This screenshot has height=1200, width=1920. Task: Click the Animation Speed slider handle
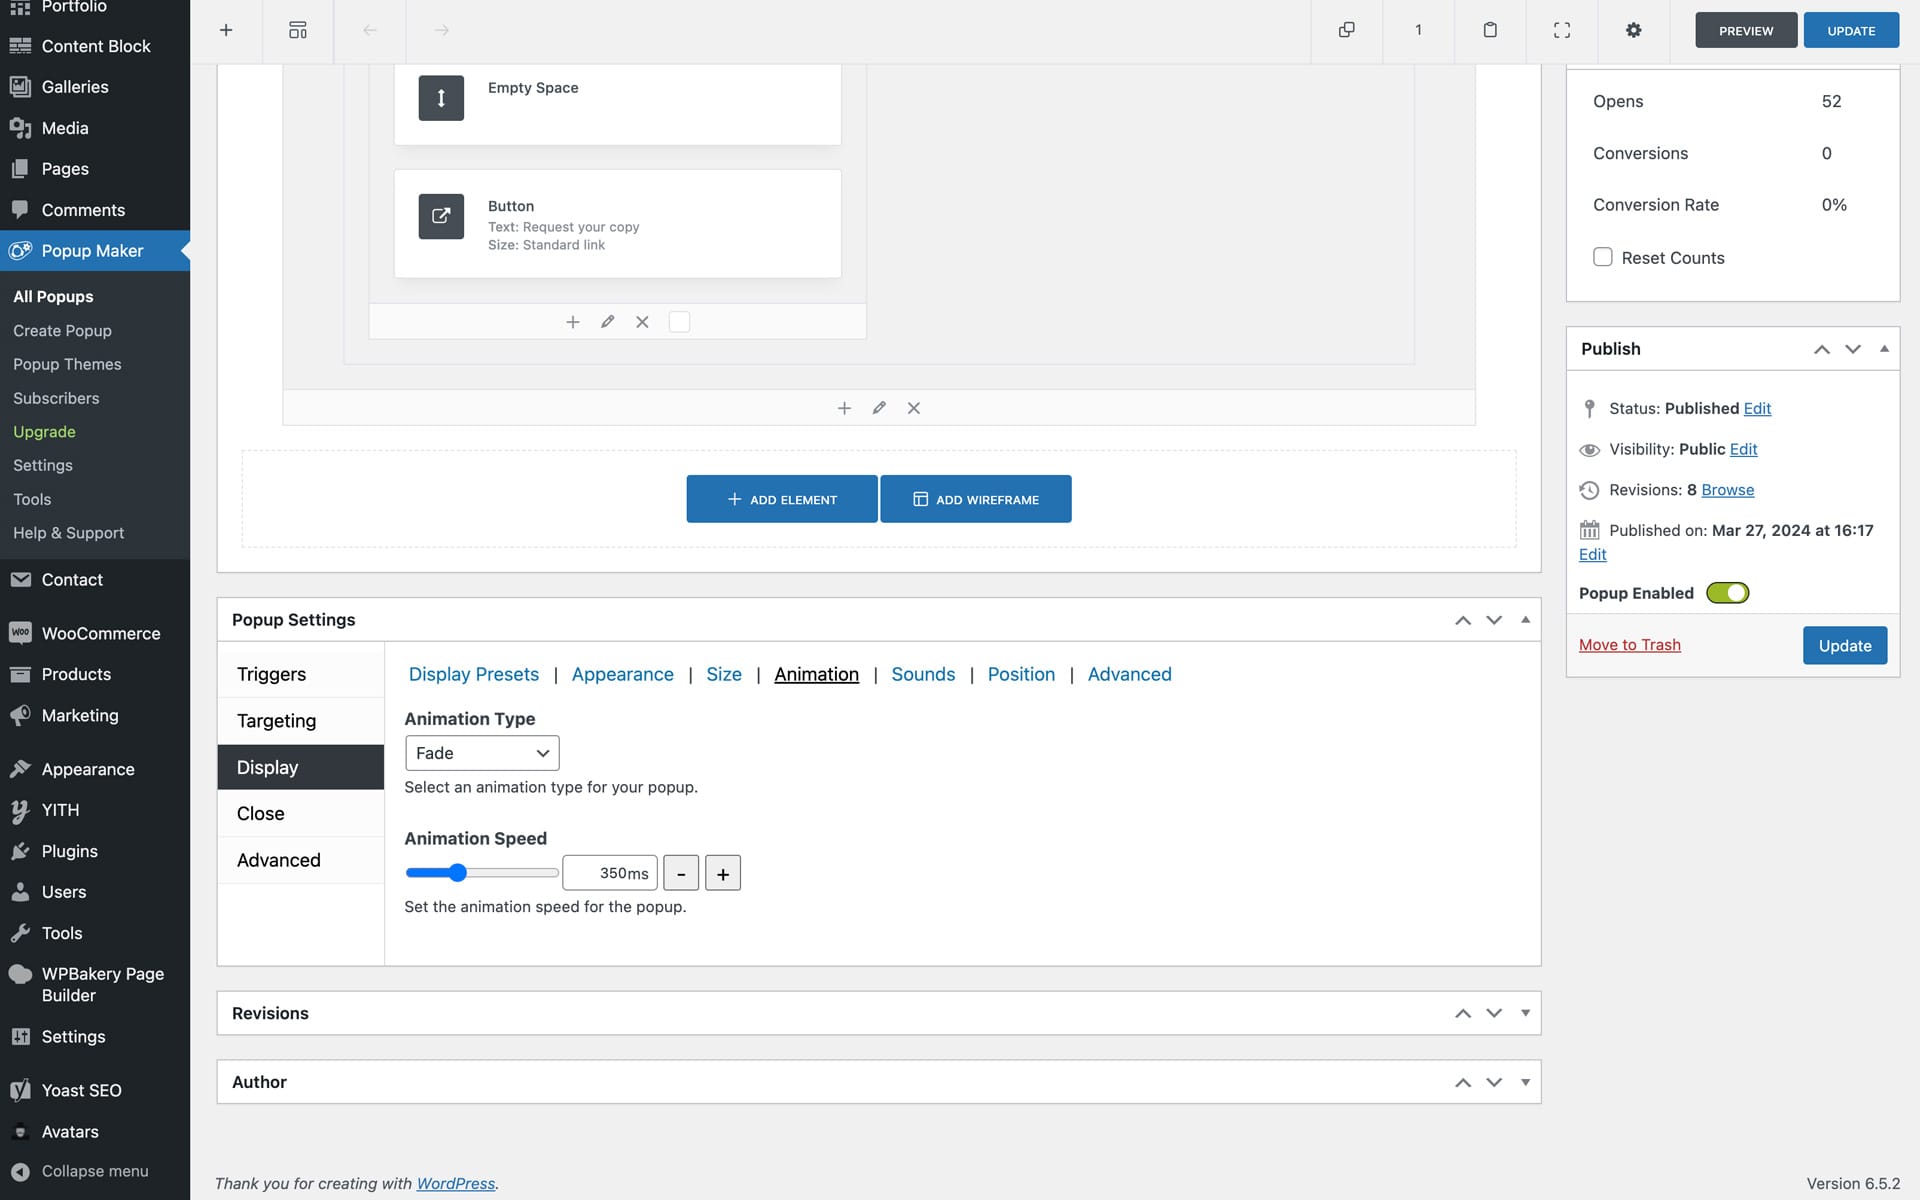point(457,873)
